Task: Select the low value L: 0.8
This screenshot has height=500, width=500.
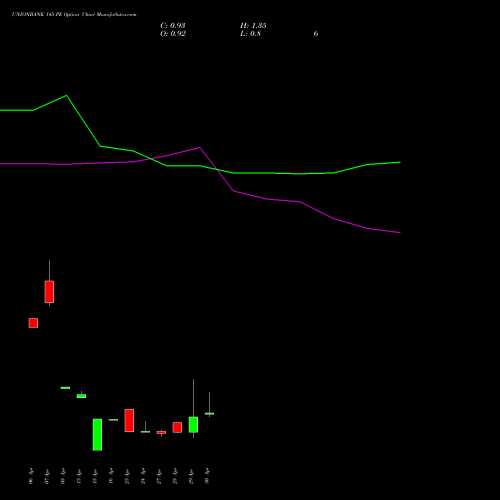Action: pyautogui.click(x=250, y=34)
